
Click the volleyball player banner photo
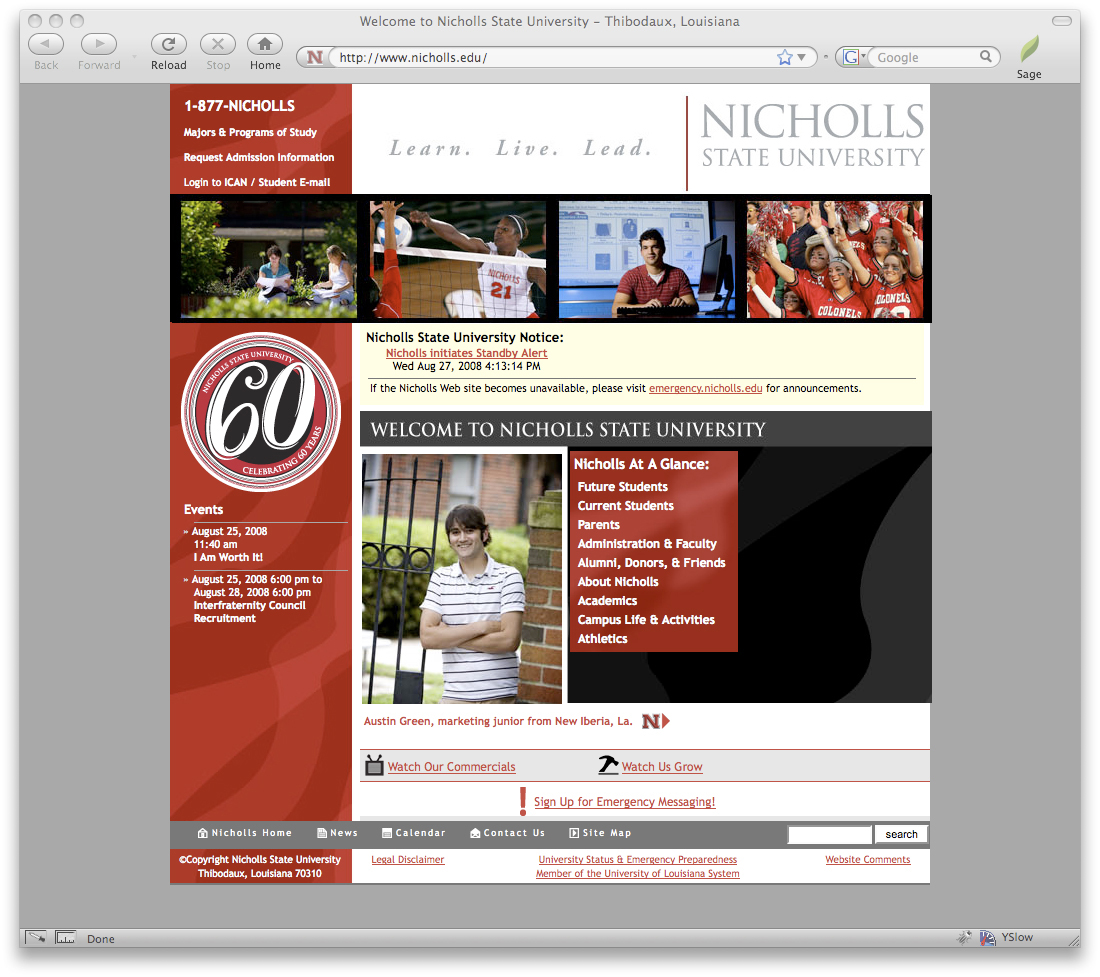[458, 259]
